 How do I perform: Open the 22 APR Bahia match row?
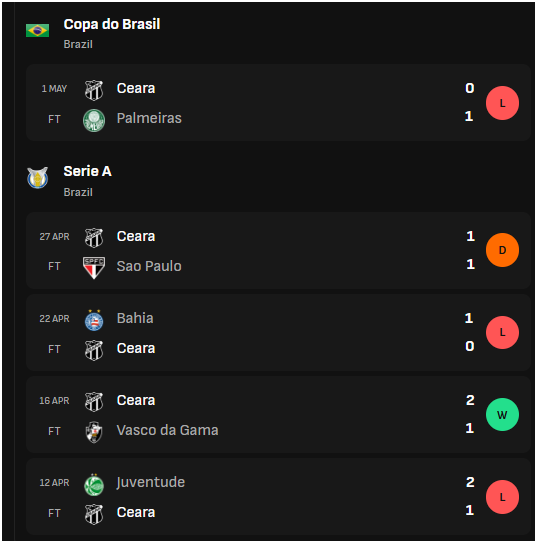(278, 332)
